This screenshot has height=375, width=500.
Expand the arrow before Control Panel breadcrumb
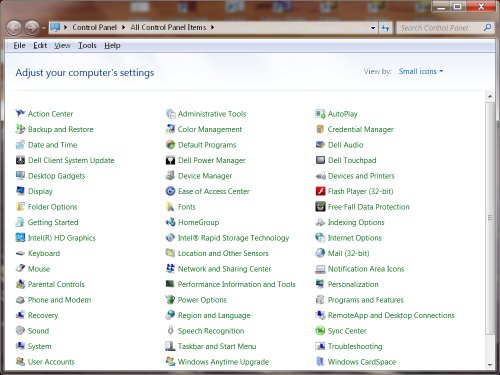[66, 27]
